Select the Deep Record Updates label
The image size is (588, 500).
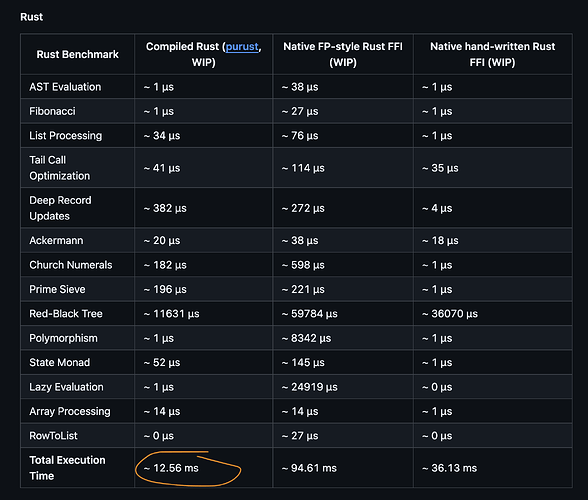(60, 208)
